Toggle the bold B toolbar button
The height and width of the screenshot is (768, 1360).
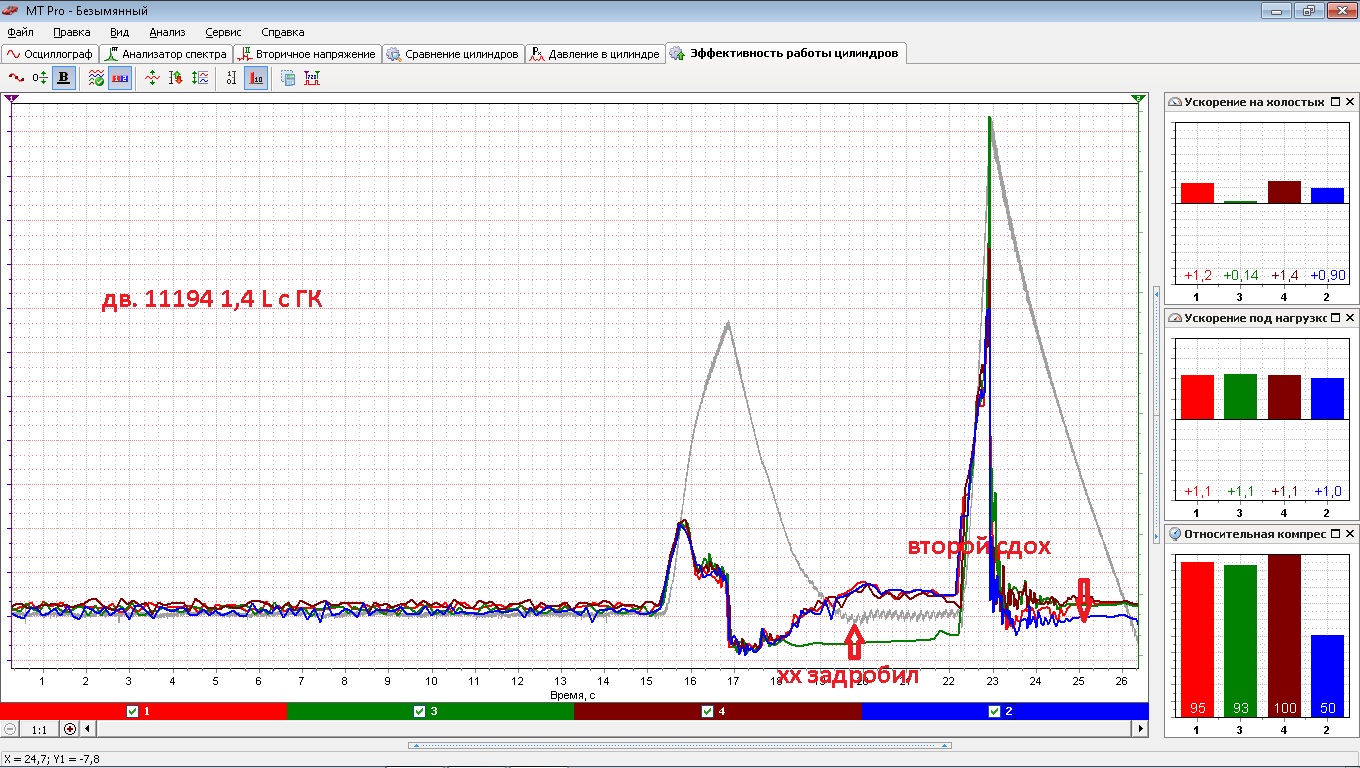(63, 77)
